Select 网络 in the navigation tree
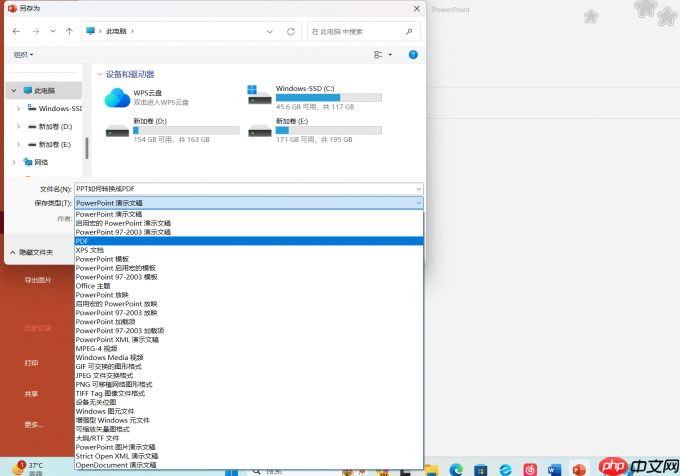The width and height of the screenshot is (680, 476). coord(36,162)
